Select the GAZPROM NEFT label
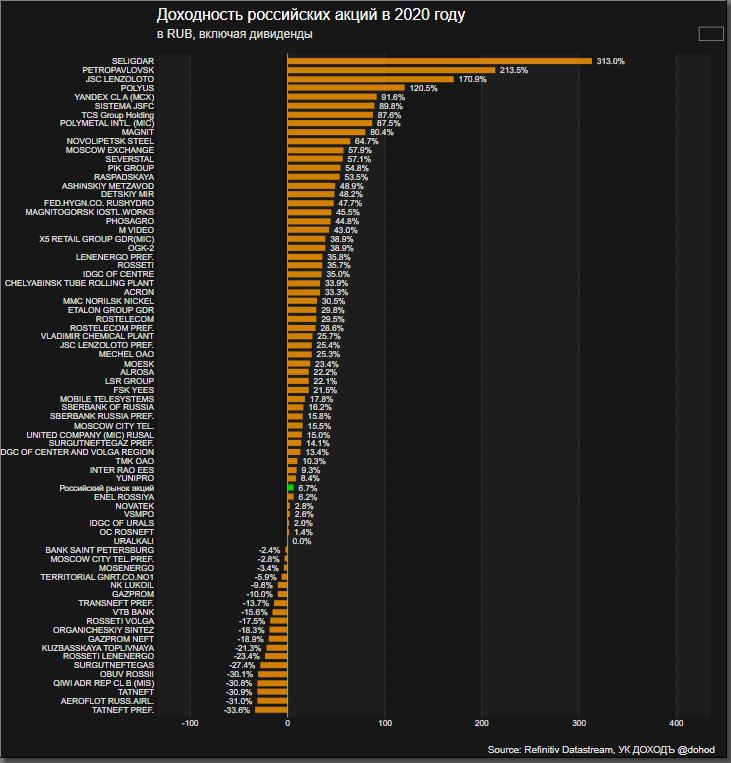Viewport: 731px width, 763px height. (x=121, y=639)
